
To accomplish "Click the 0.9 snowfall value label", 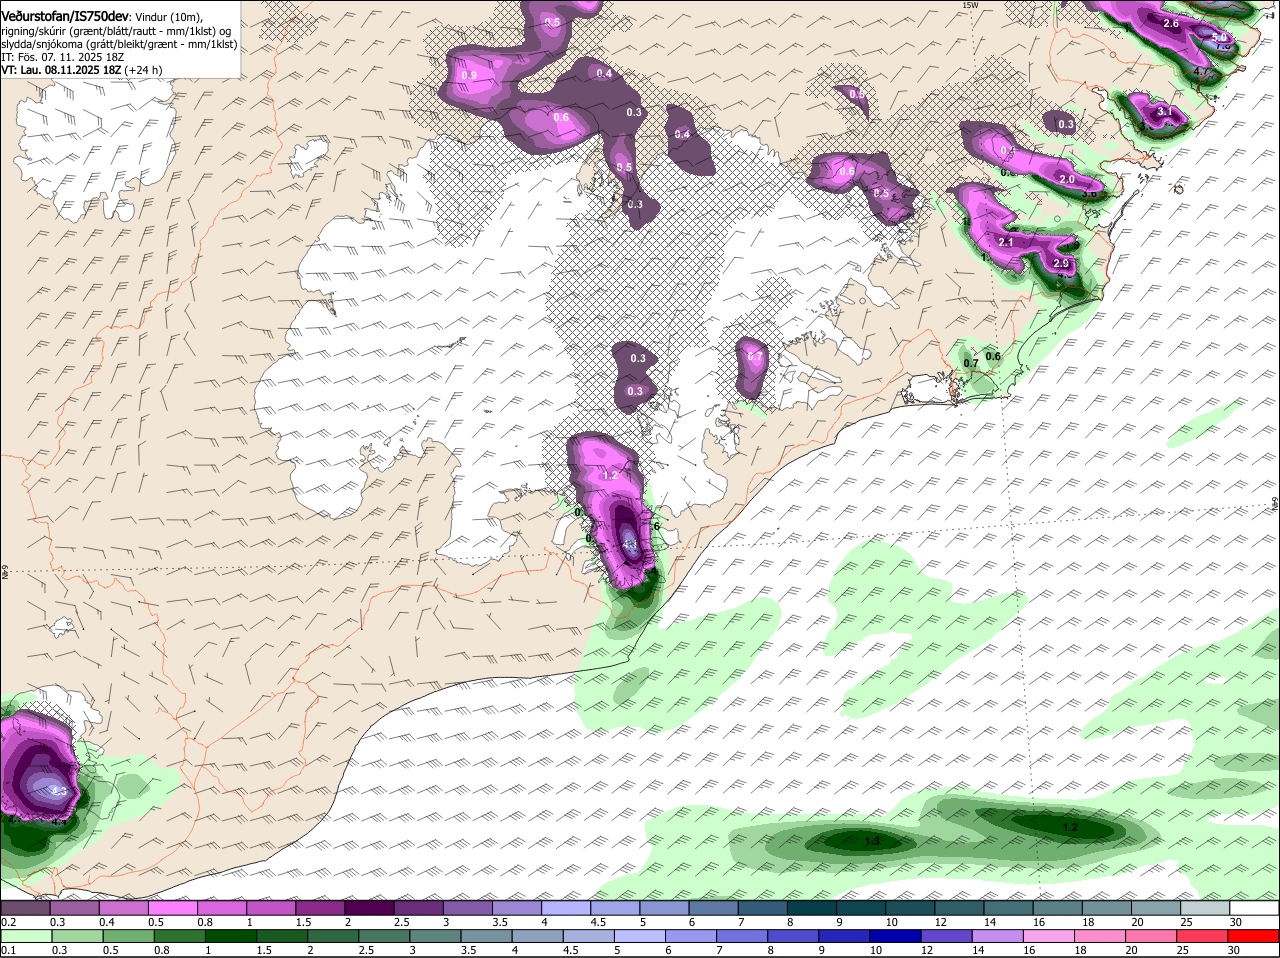I will pos(470,75).
